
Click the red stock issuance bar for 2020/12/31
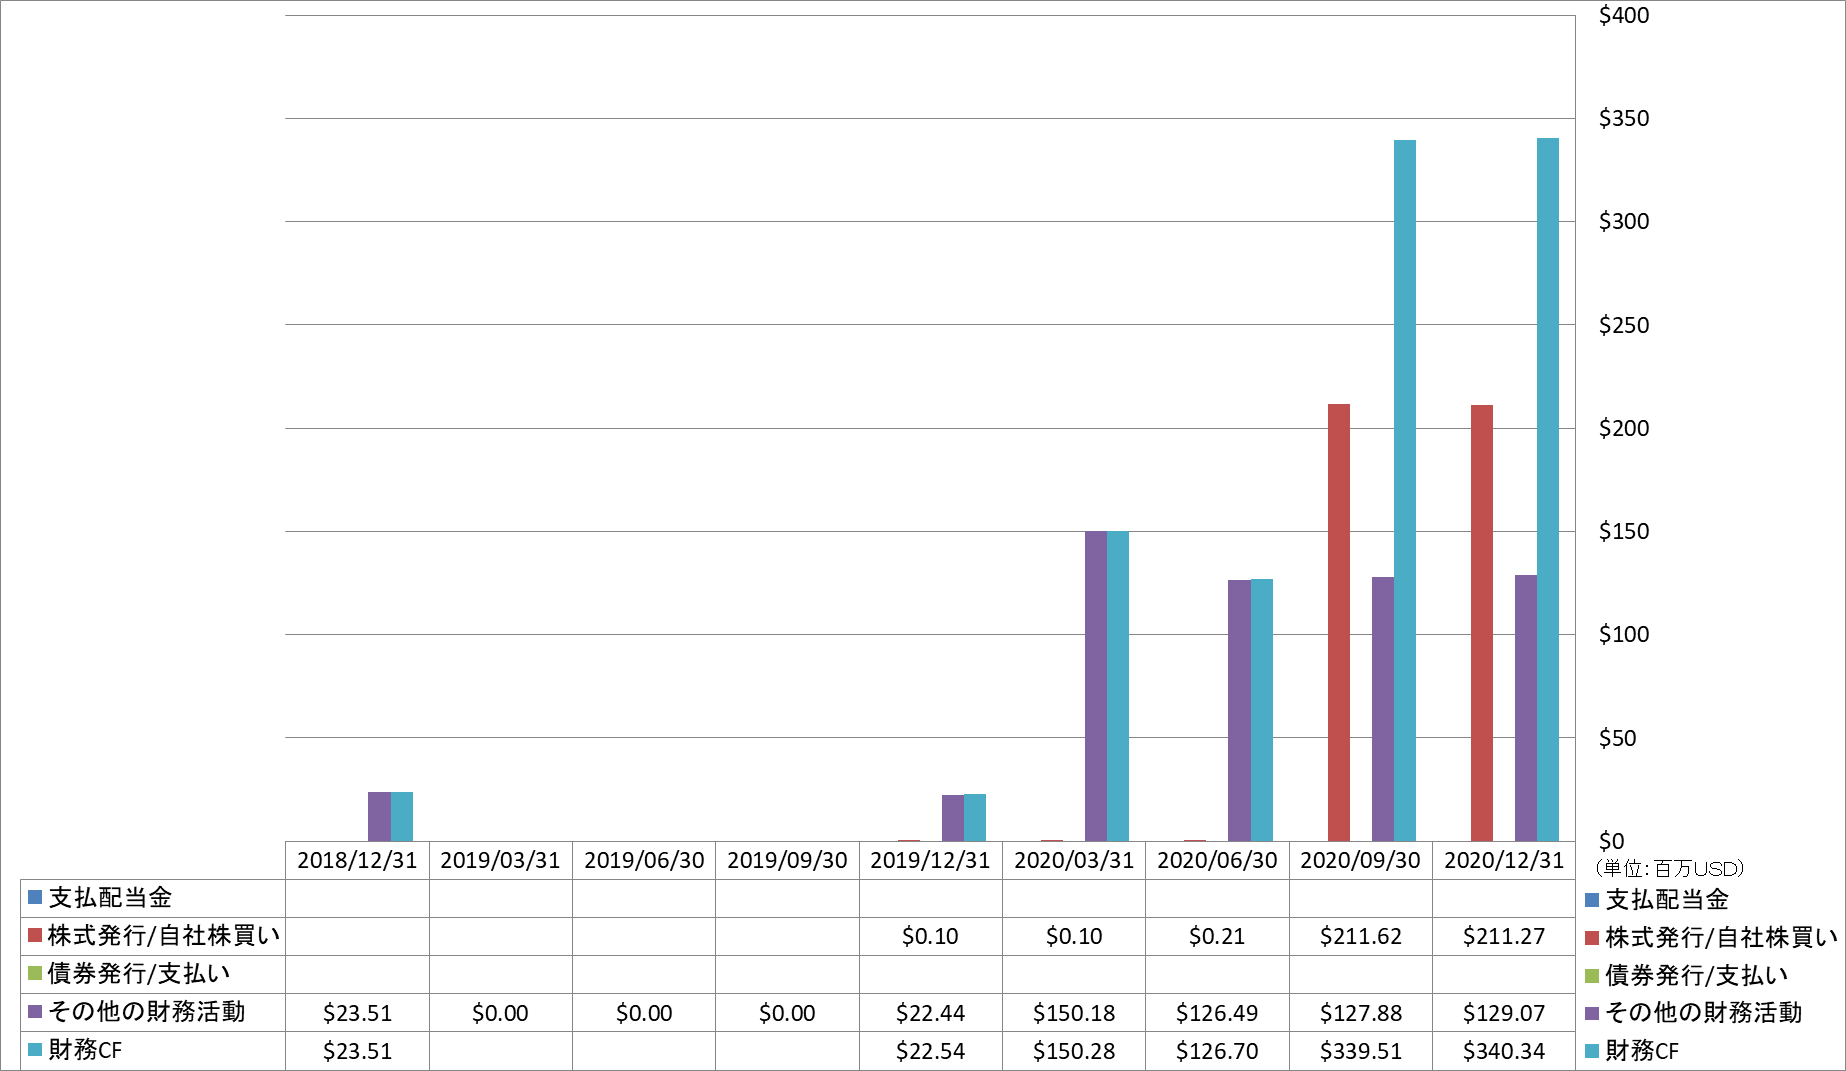click(x=1482, y=623)
